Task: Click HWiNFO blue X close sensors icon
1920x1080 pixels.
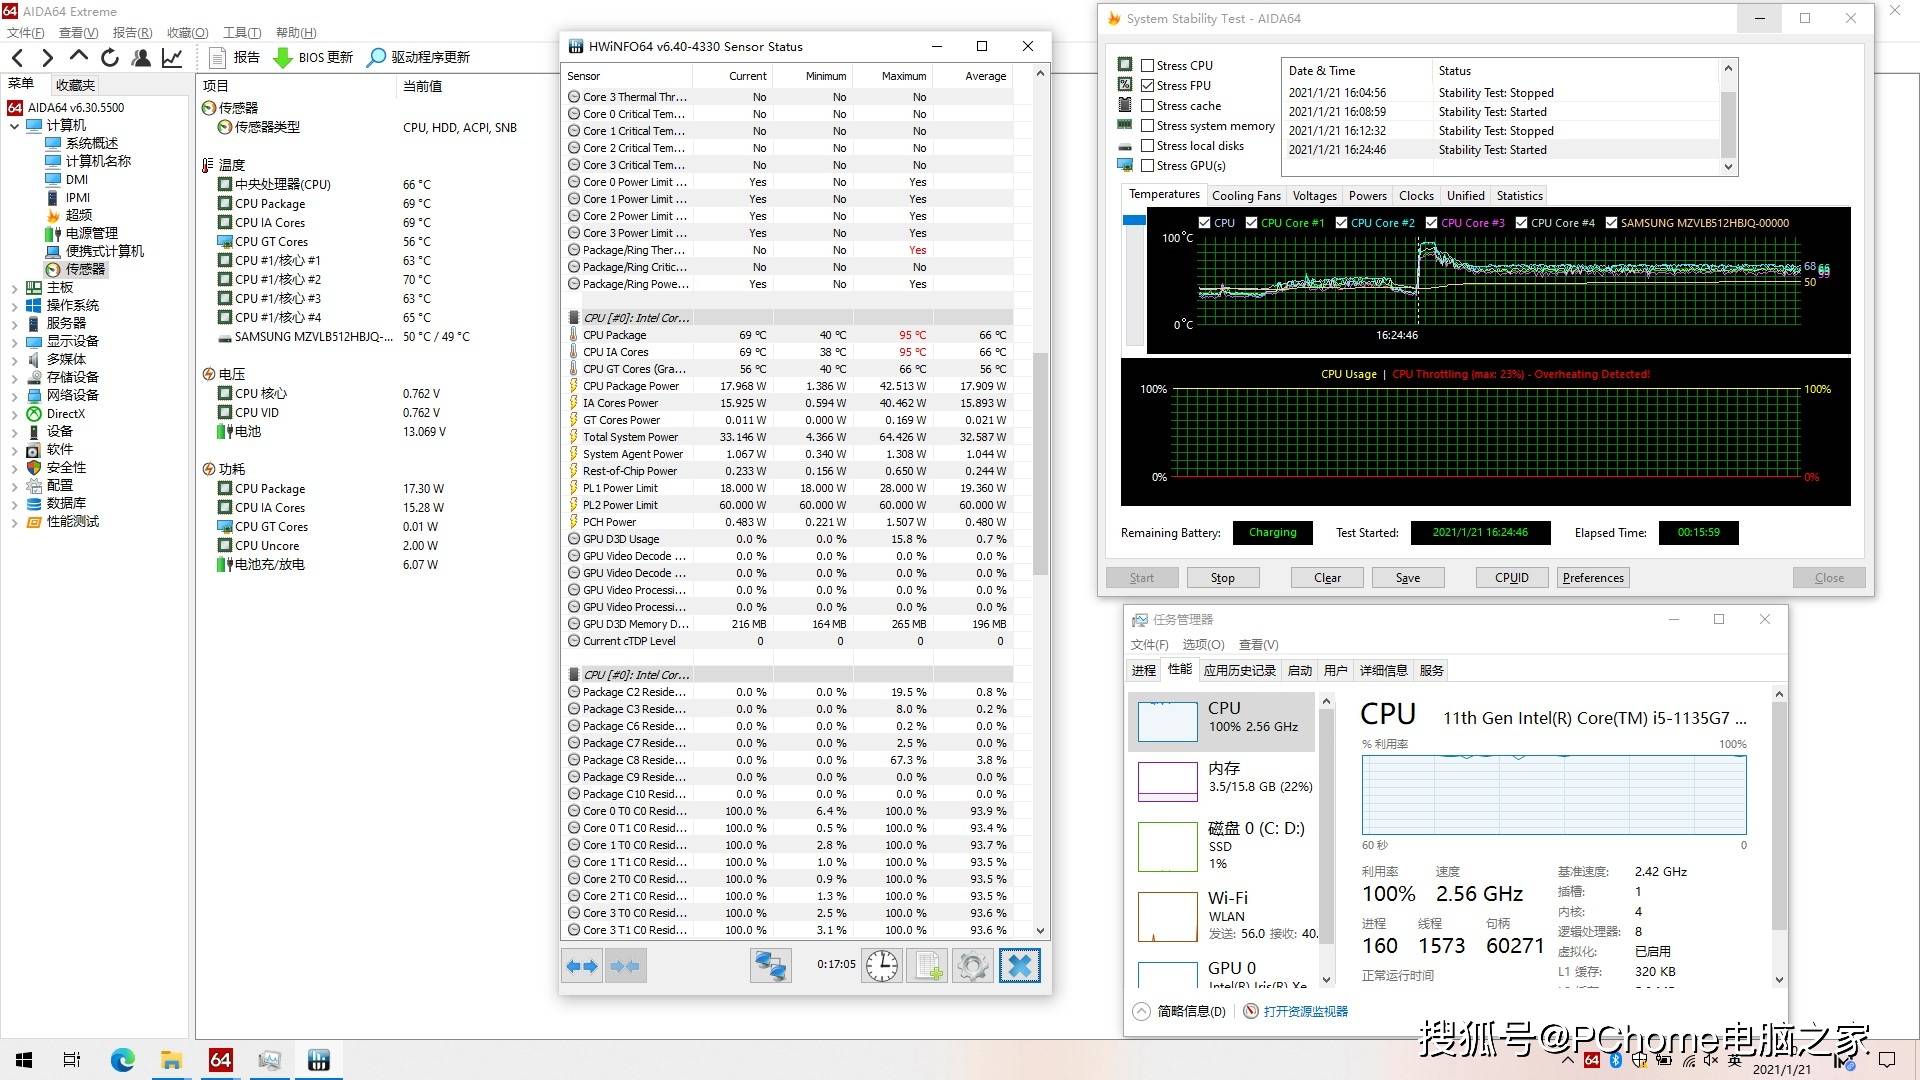Action: (x=1020, y=966)
